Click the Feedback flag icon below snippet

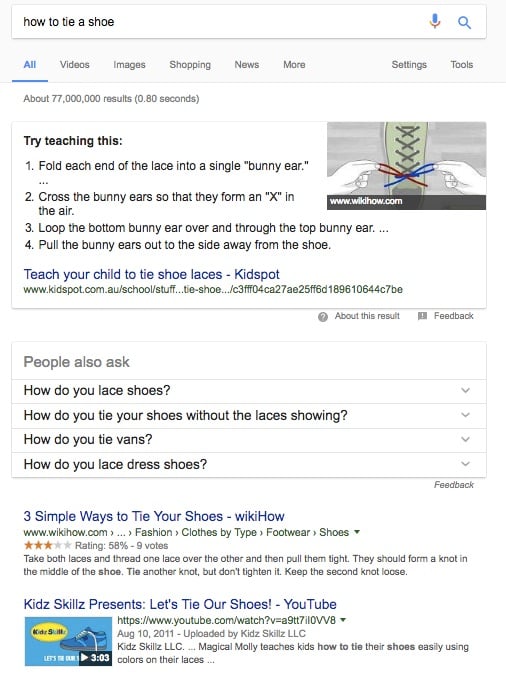(x=422, y=316)
